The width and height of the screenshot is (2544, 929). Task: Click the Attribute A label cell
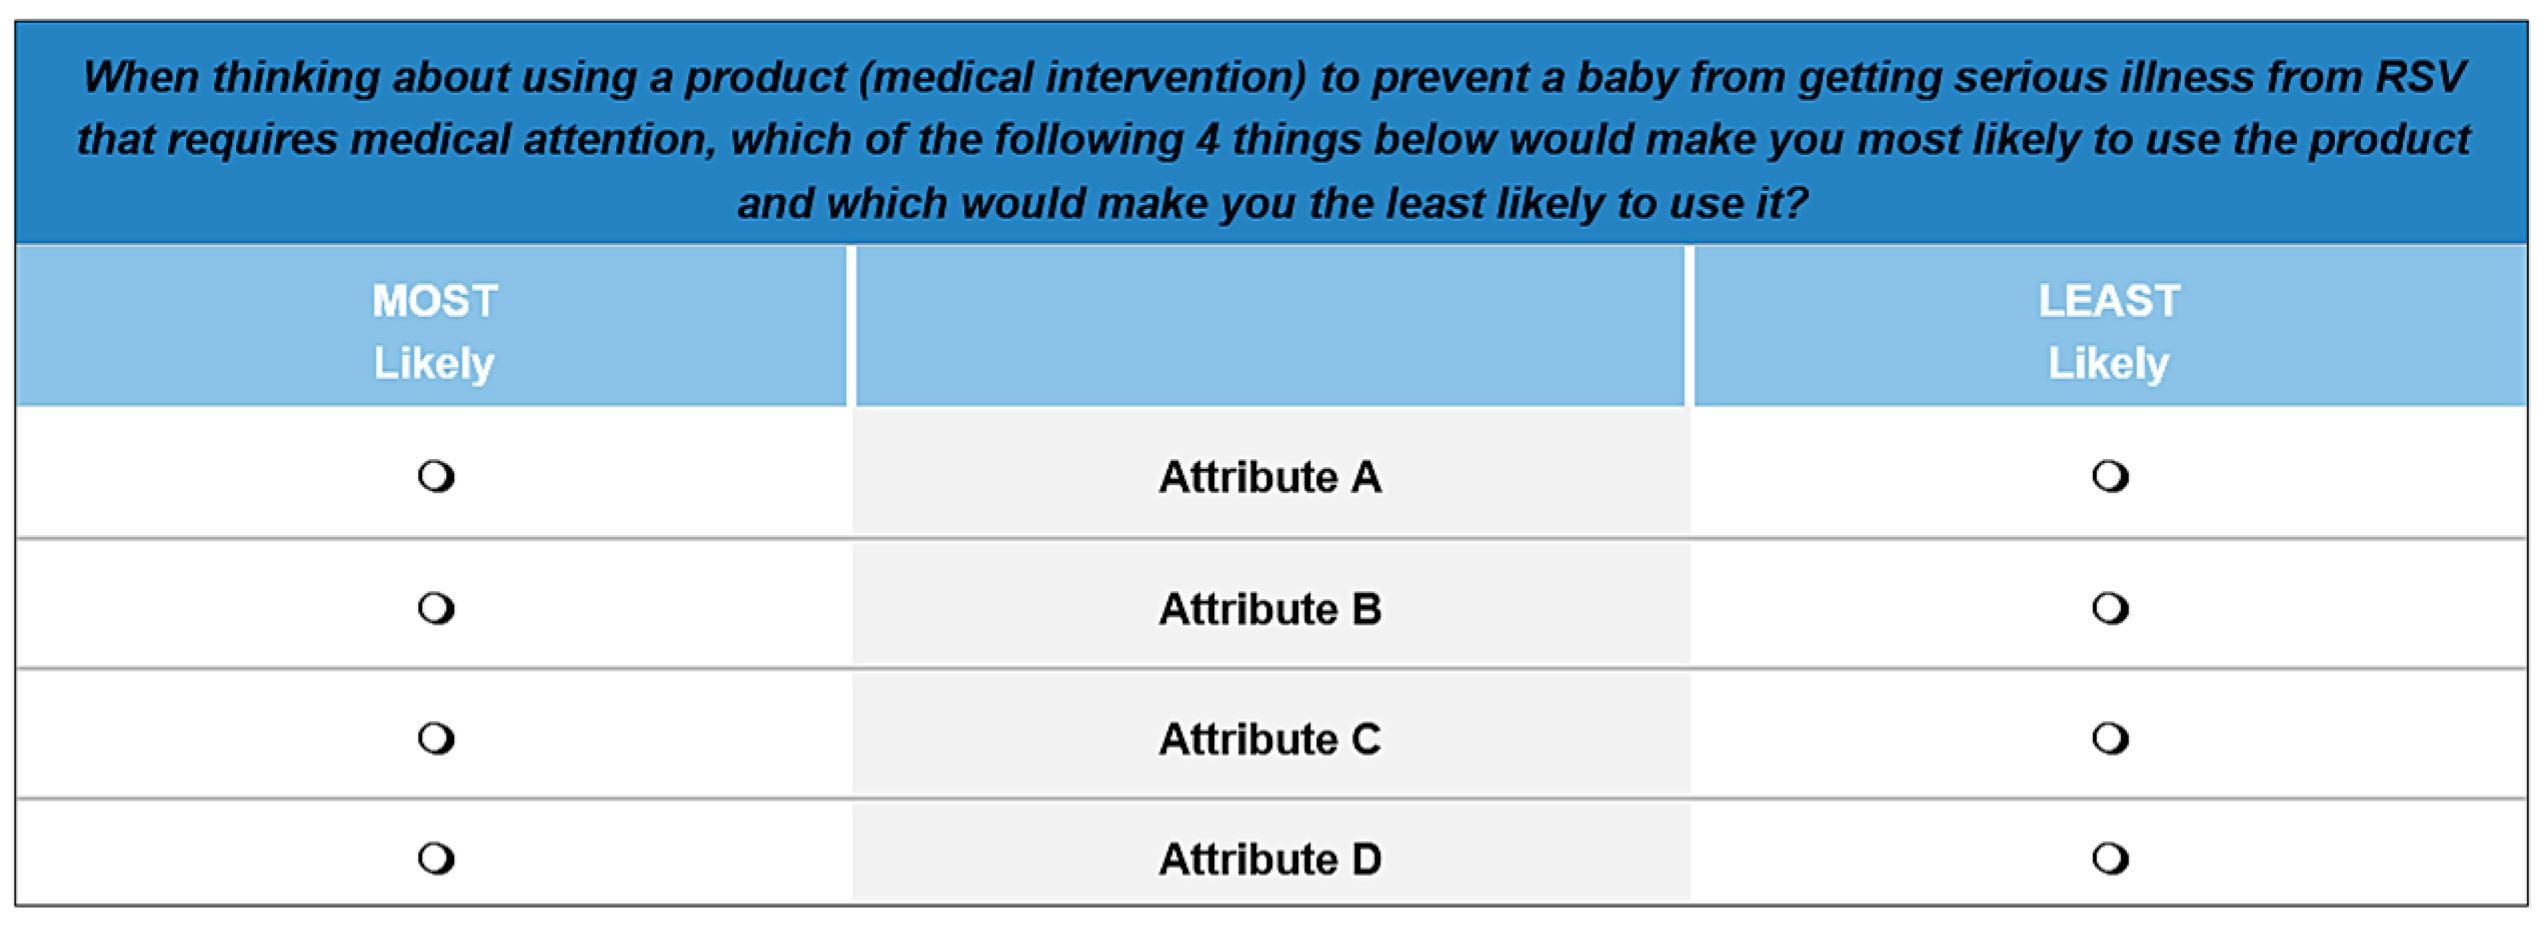coord(1270,477)
